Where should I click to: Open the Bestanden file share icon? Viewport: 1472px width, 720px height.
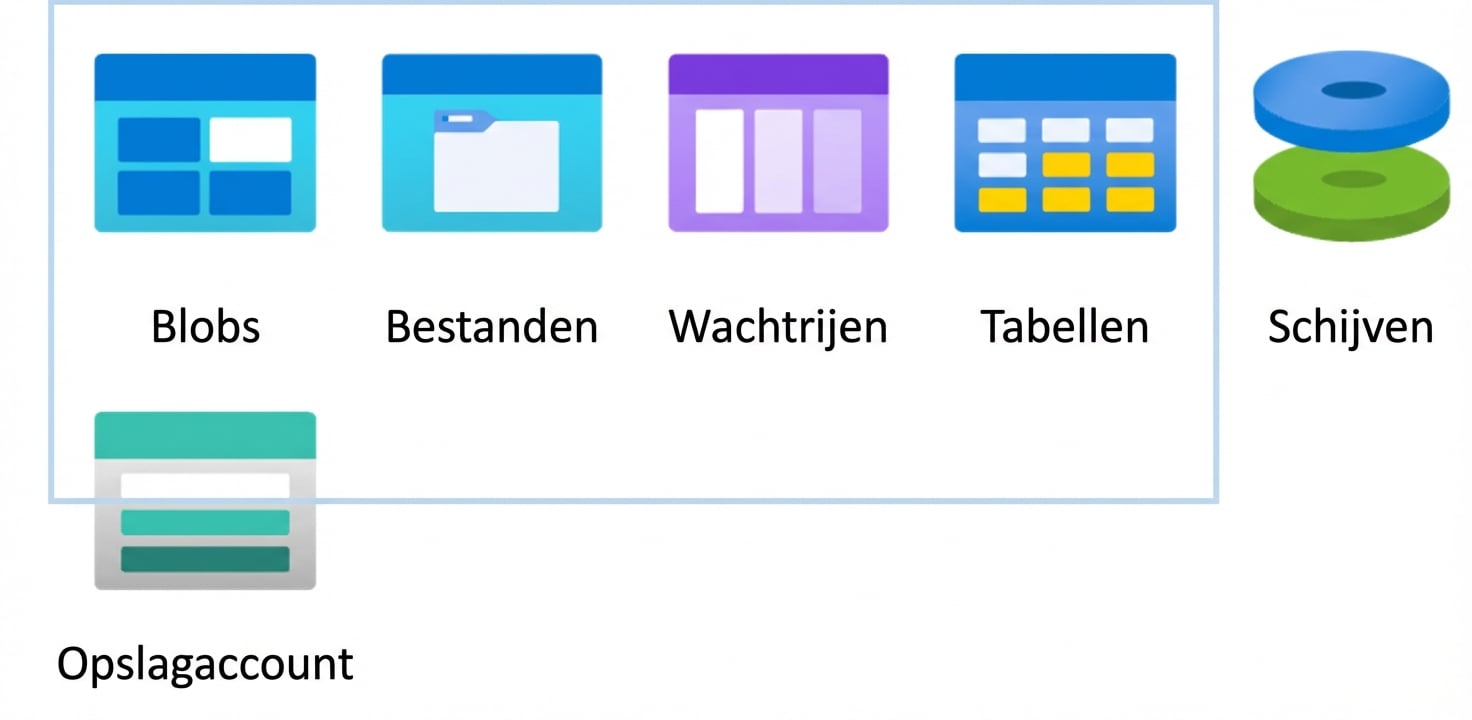pyautogui.click(x=492, y=143)
